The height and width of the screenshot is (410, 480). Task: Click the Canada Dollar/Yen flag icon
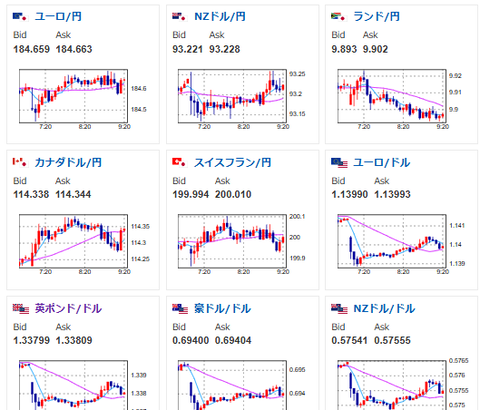pos(20,162)
